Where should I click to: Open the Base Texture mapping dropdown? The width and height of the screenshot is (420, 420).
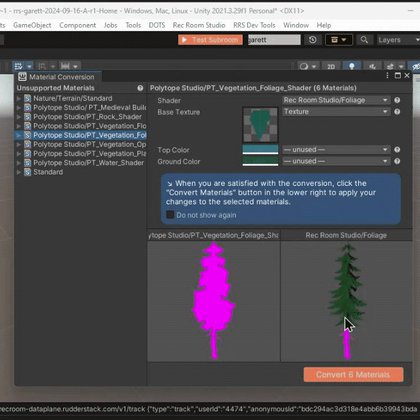point(336,112)
